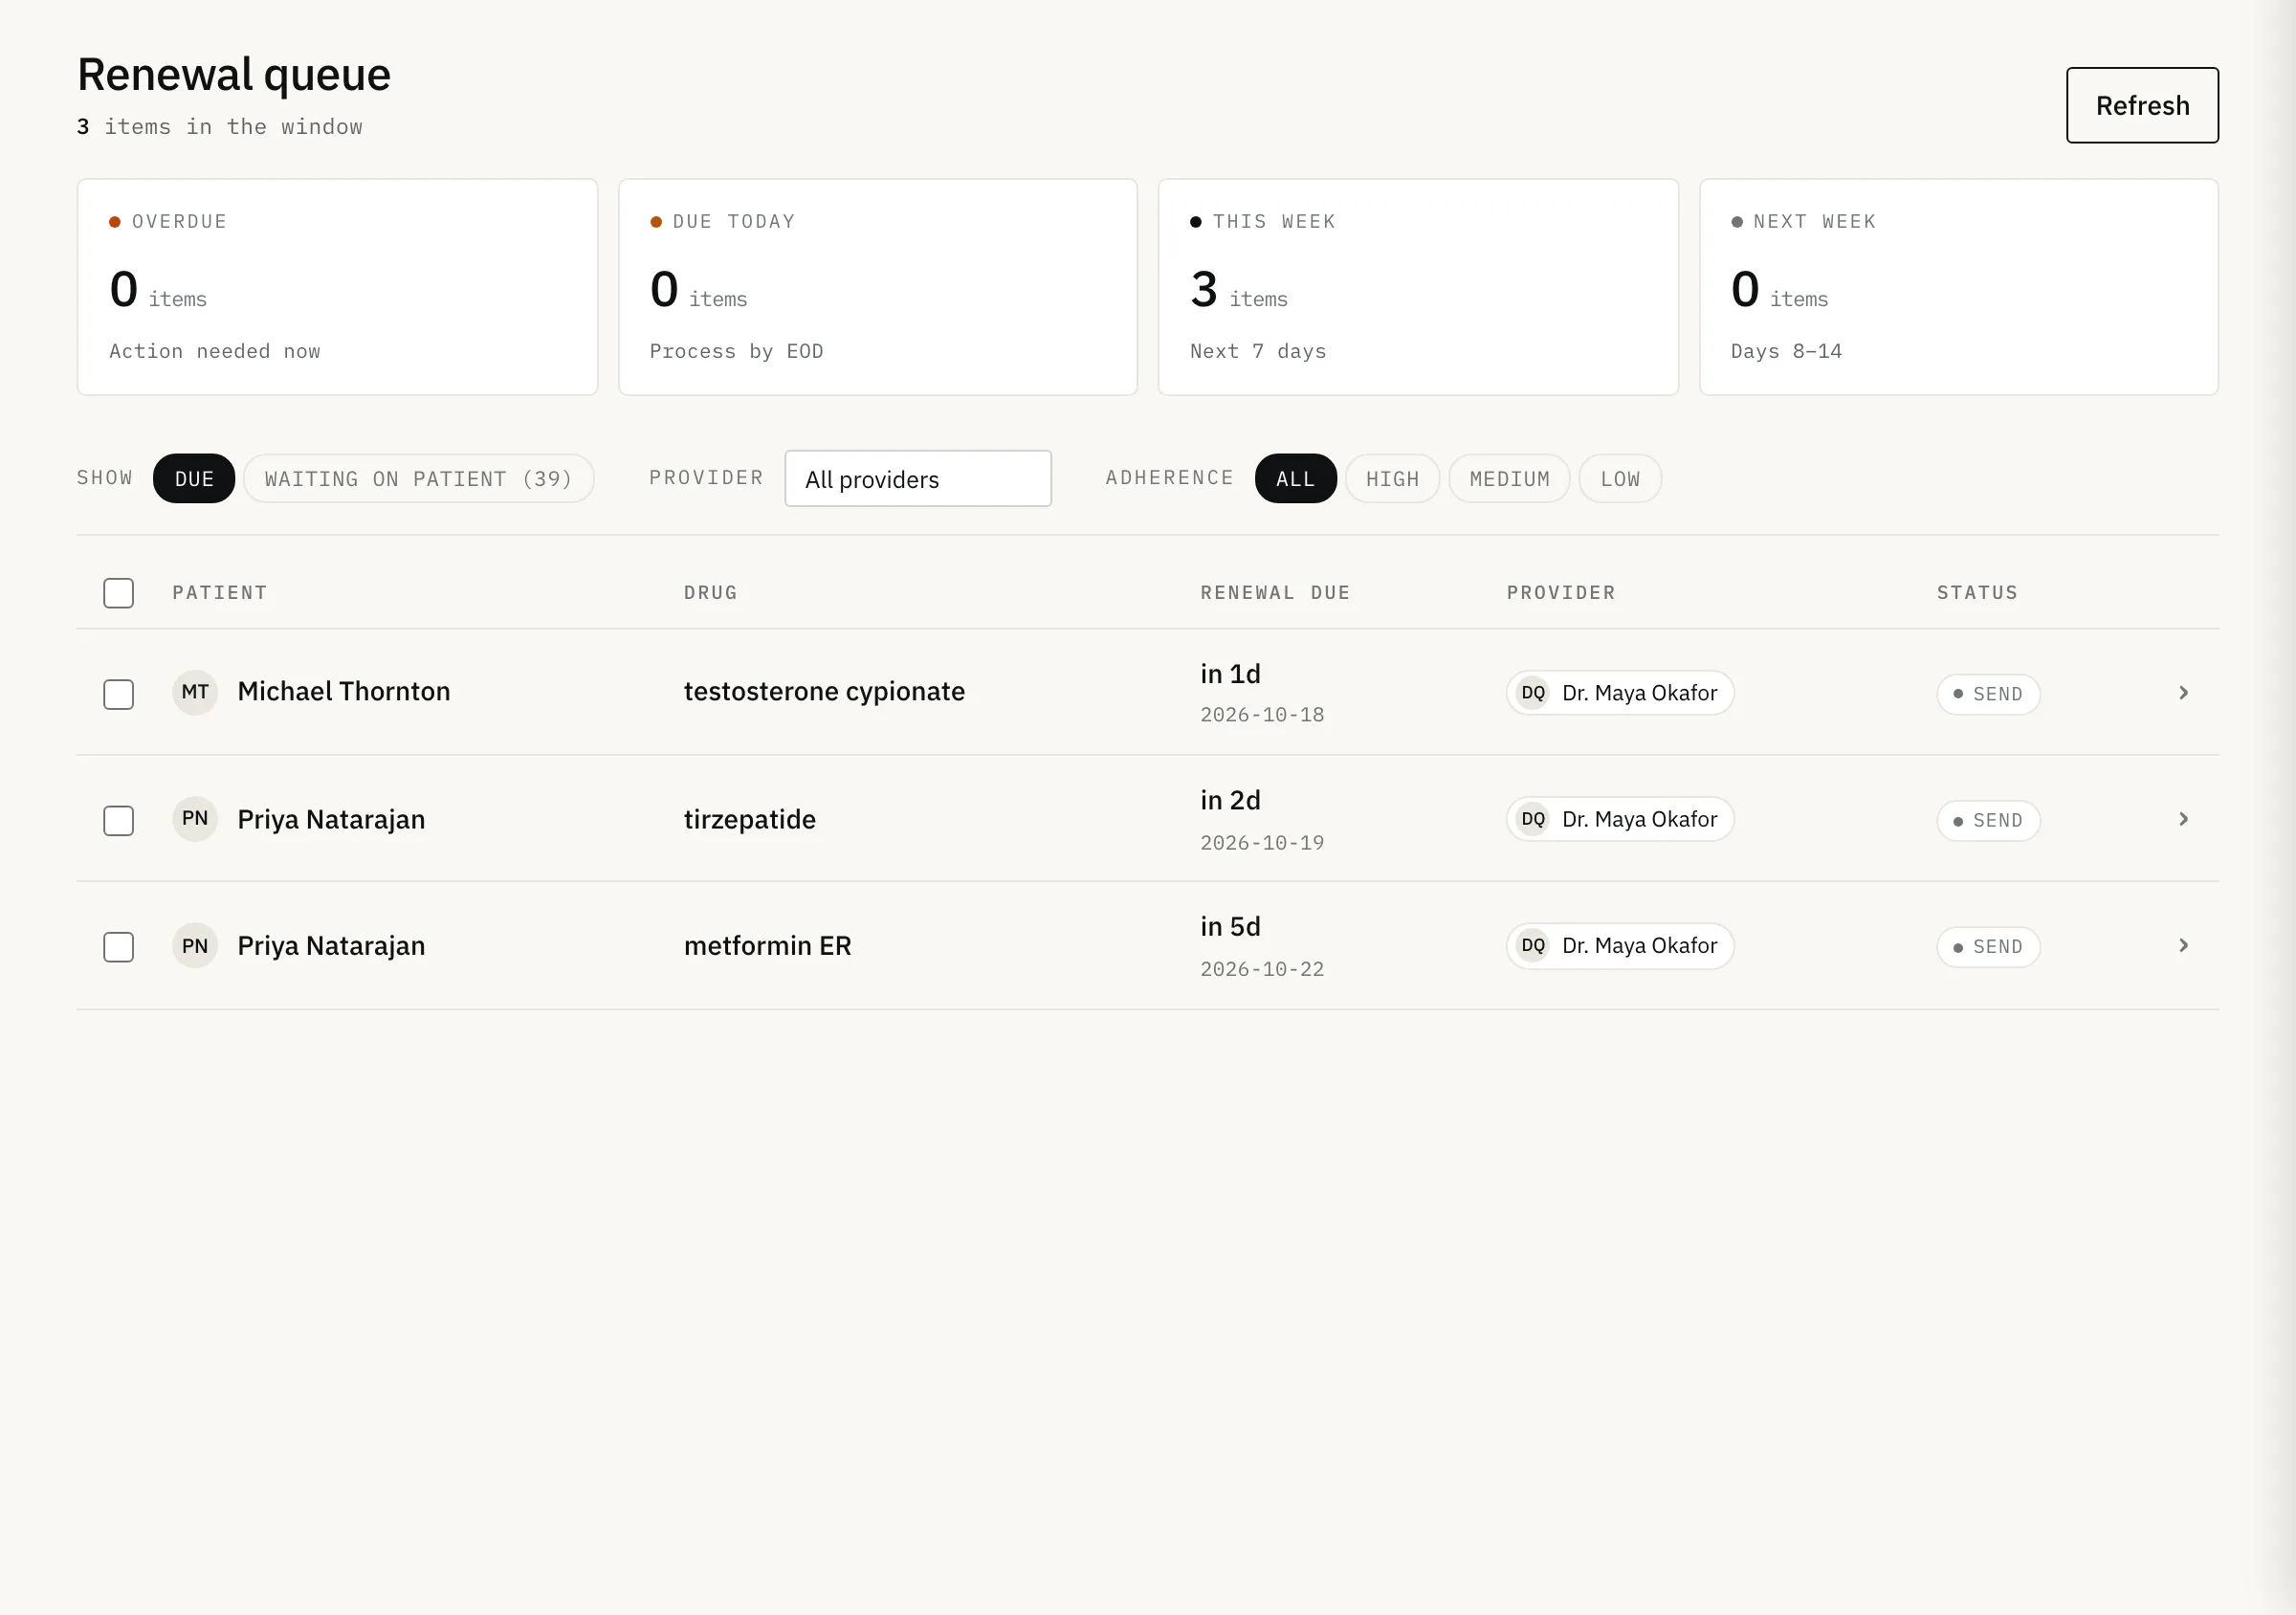Click Send status for testosterone cypionate
This screenshot has height=1615, width=2296.
1988,694
